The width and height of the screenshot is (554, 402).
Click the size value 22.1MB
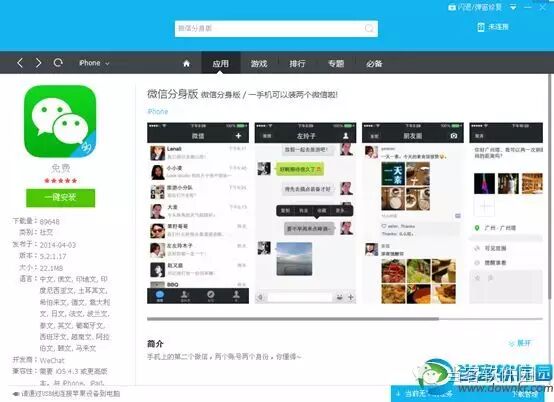point(51,268)
